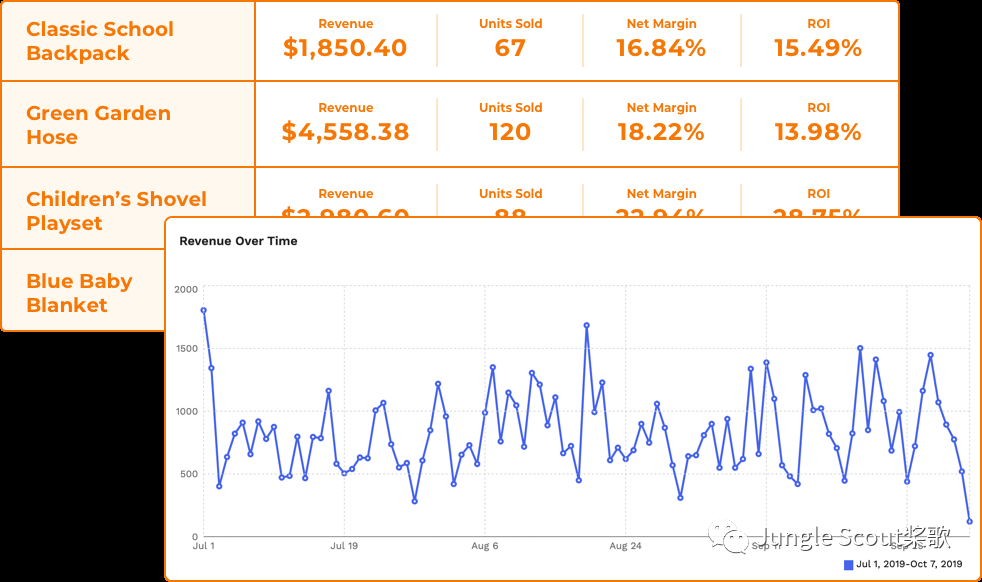The height and width of the screenshot is (582, 982).
Task: Click the Aug 24 x-axis label
Action: click(x=625, y=547)
